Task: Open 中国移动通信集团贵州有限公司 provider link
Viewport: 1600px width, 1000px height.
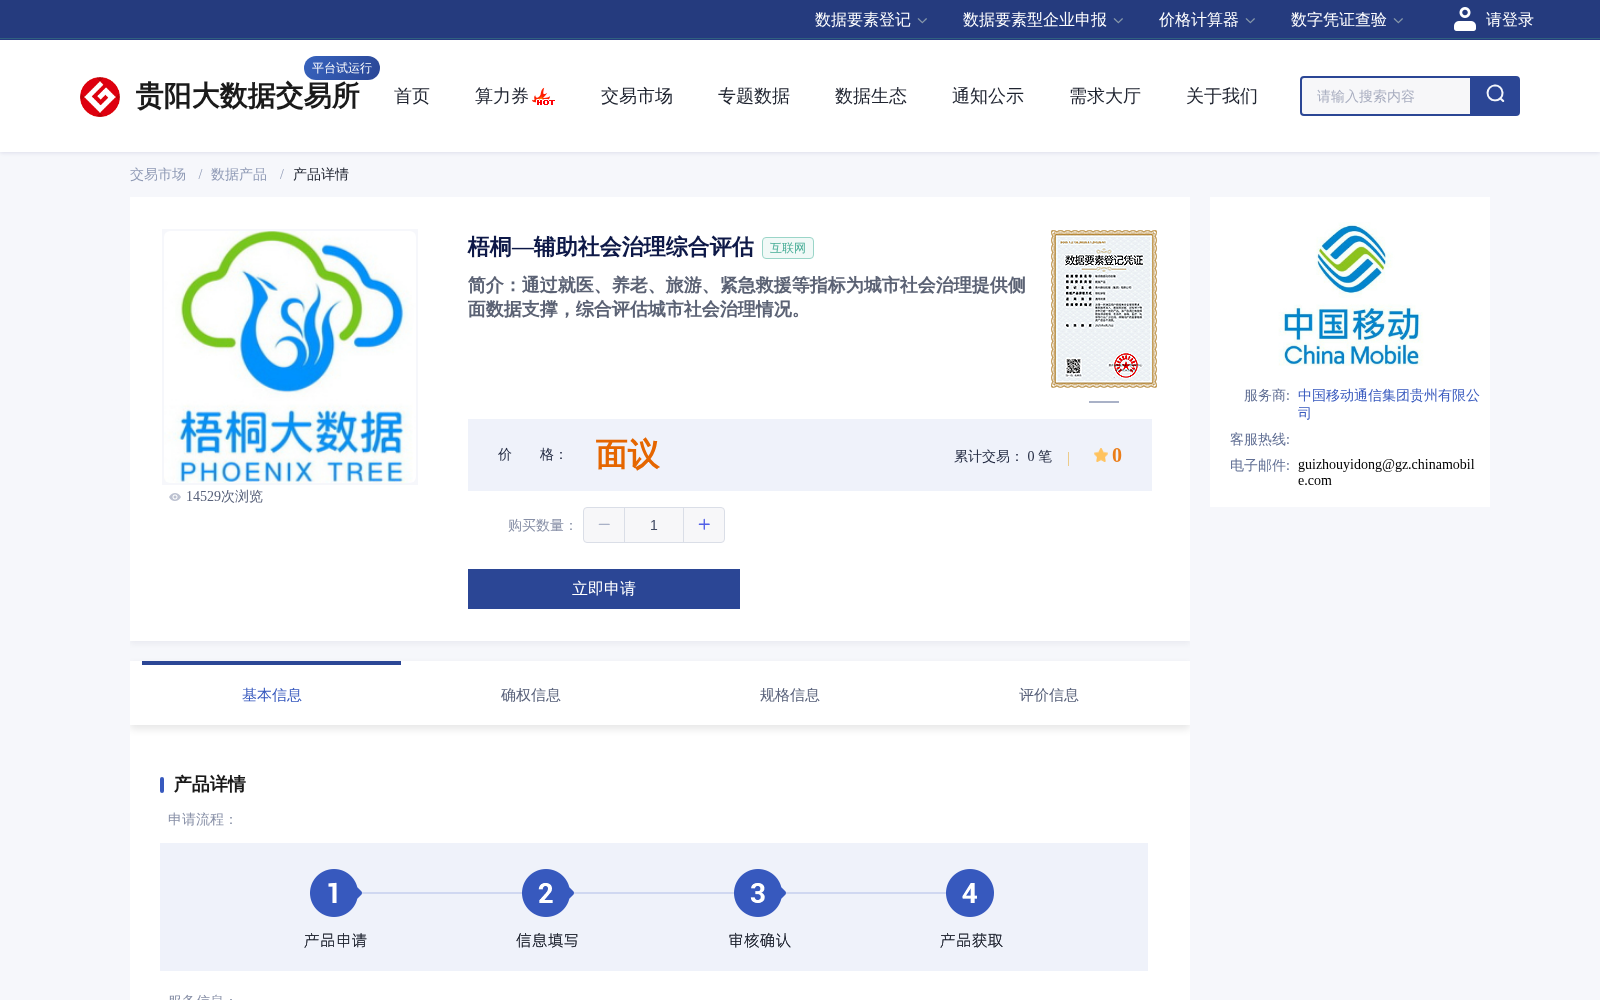Action: [x=1388, y=404]
